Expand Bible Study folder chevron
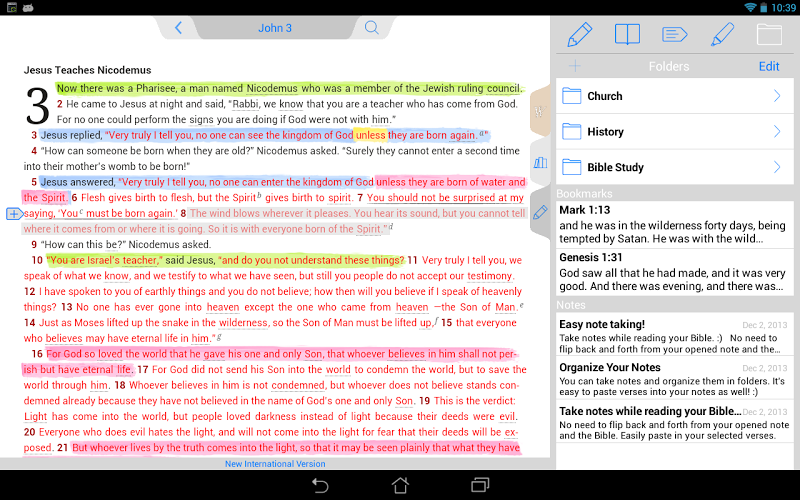Screen dimensions: 800x500 coord(777,167)
